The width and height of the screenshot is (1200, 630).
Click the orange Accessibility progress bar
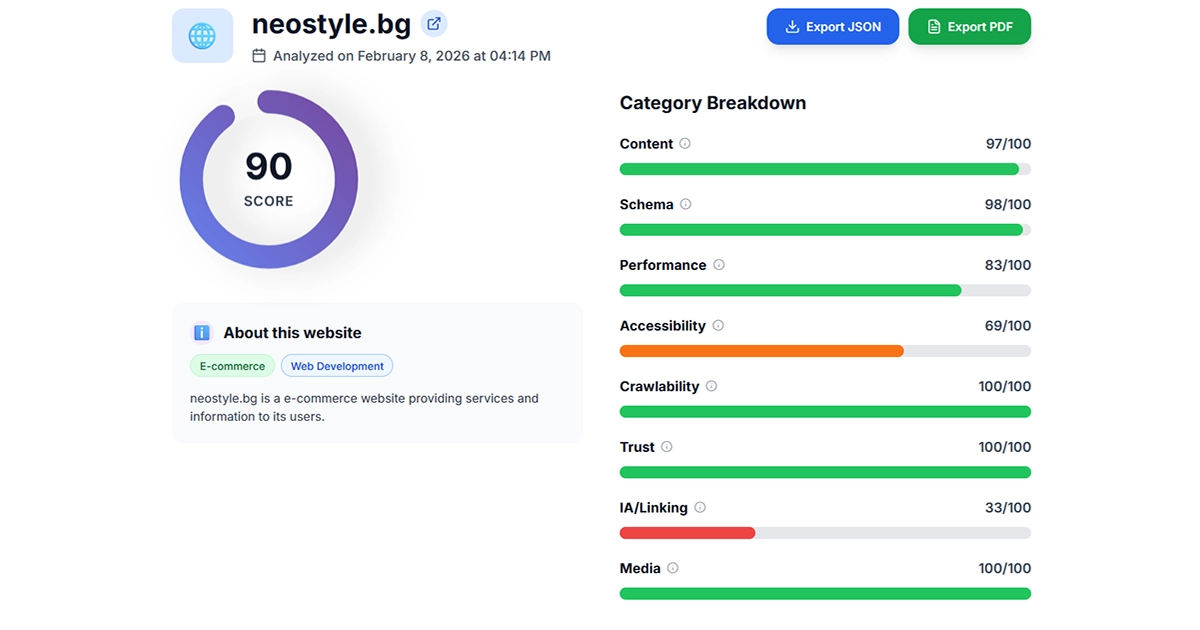761,351
